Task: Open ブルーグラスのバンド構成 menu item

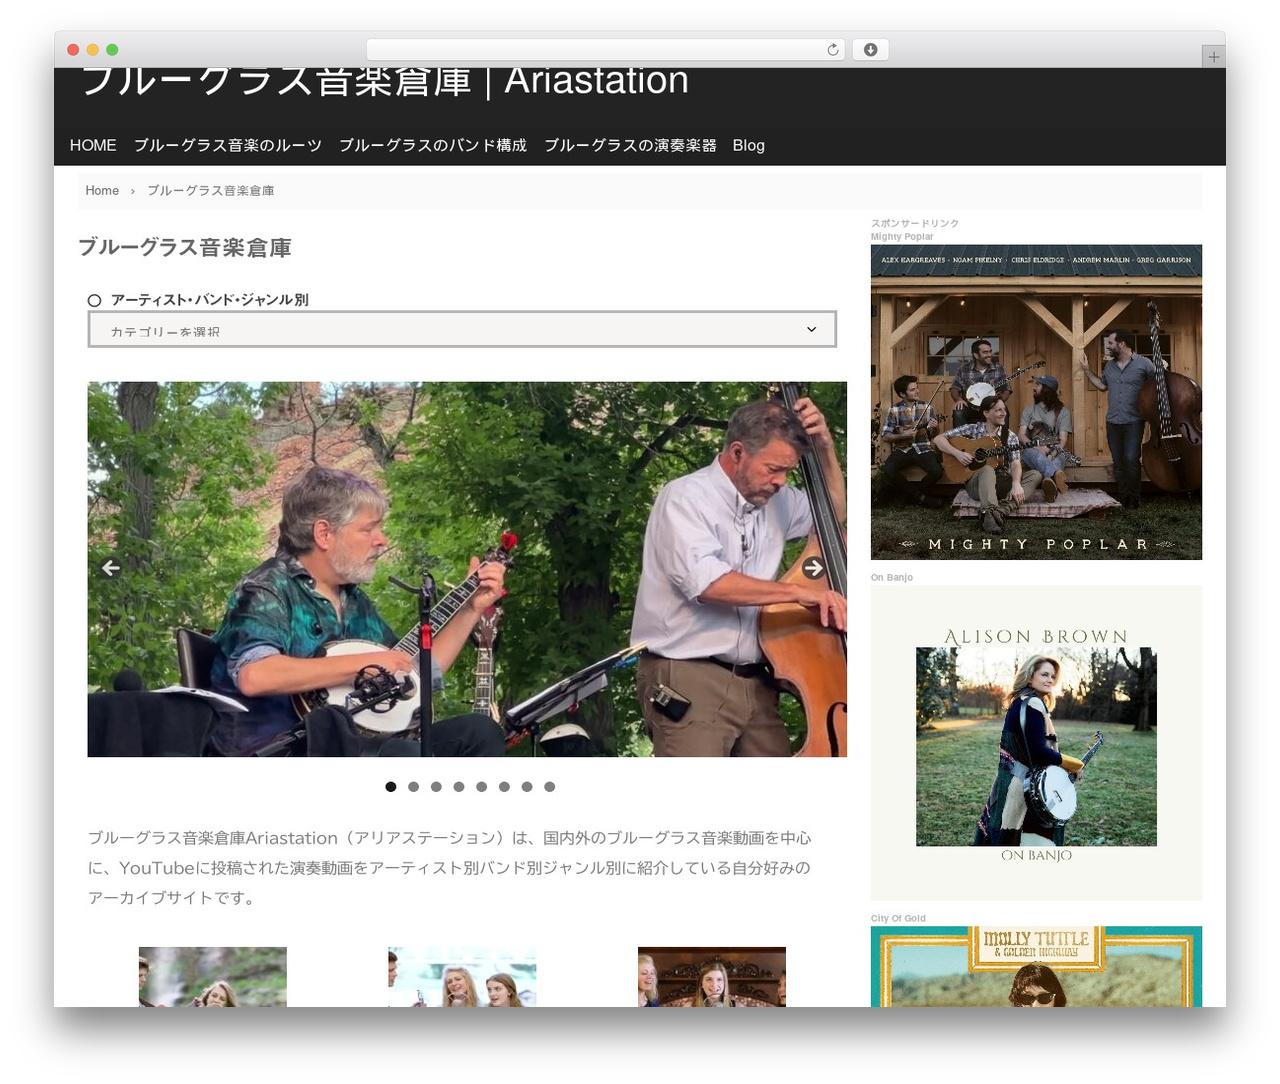Action: (433, 145)
